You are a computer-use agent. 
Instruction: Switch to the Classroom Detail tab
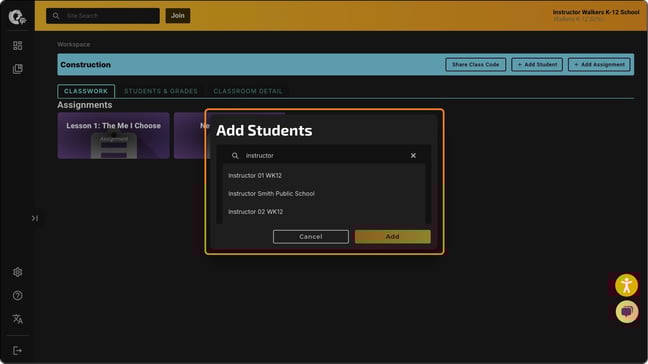click(x=248, y=91)
